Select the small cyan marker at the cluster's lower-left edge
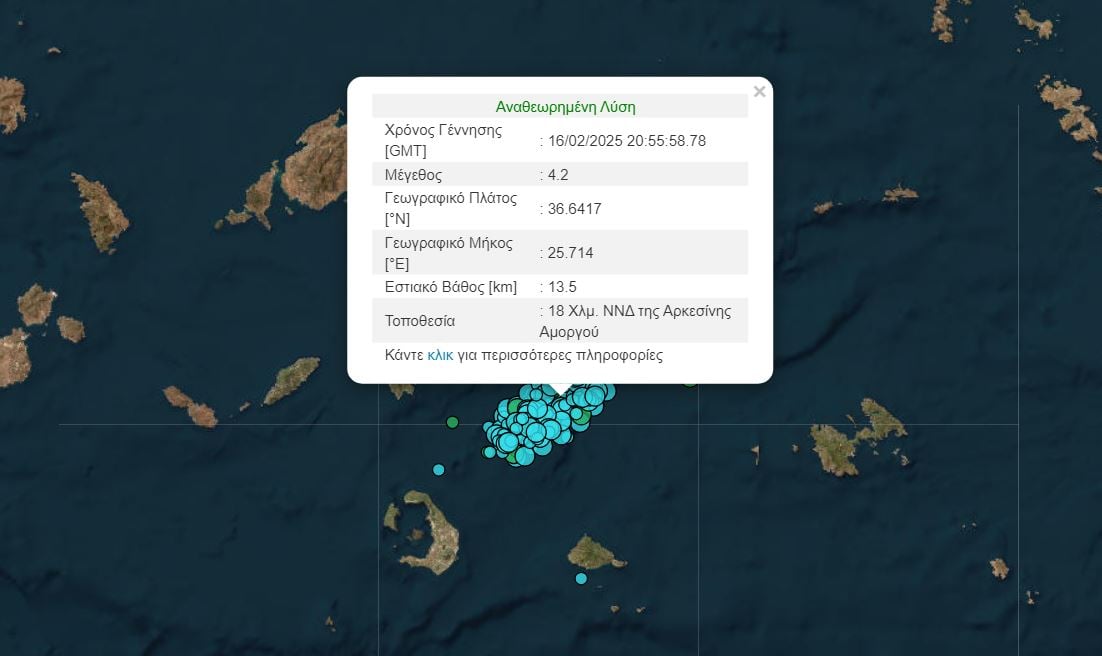Screen dimensions: 1102x656 point(489,452)
